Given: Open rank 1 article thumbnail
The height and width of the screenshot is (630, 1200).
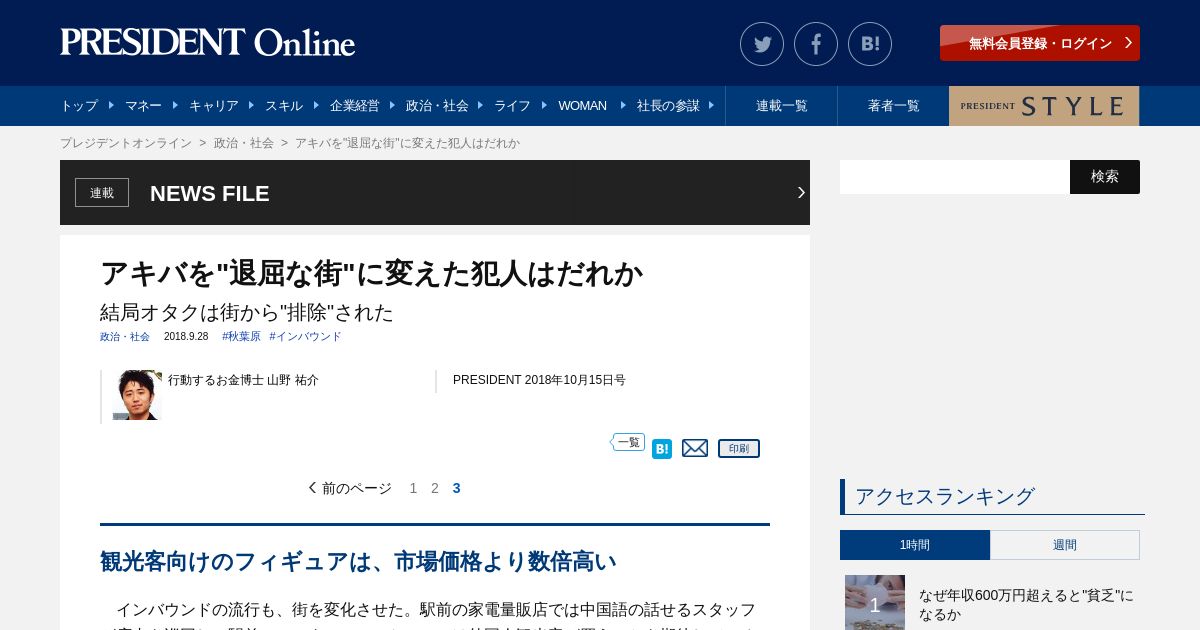Looking at the screenshot, I should (x=875, y=602).
